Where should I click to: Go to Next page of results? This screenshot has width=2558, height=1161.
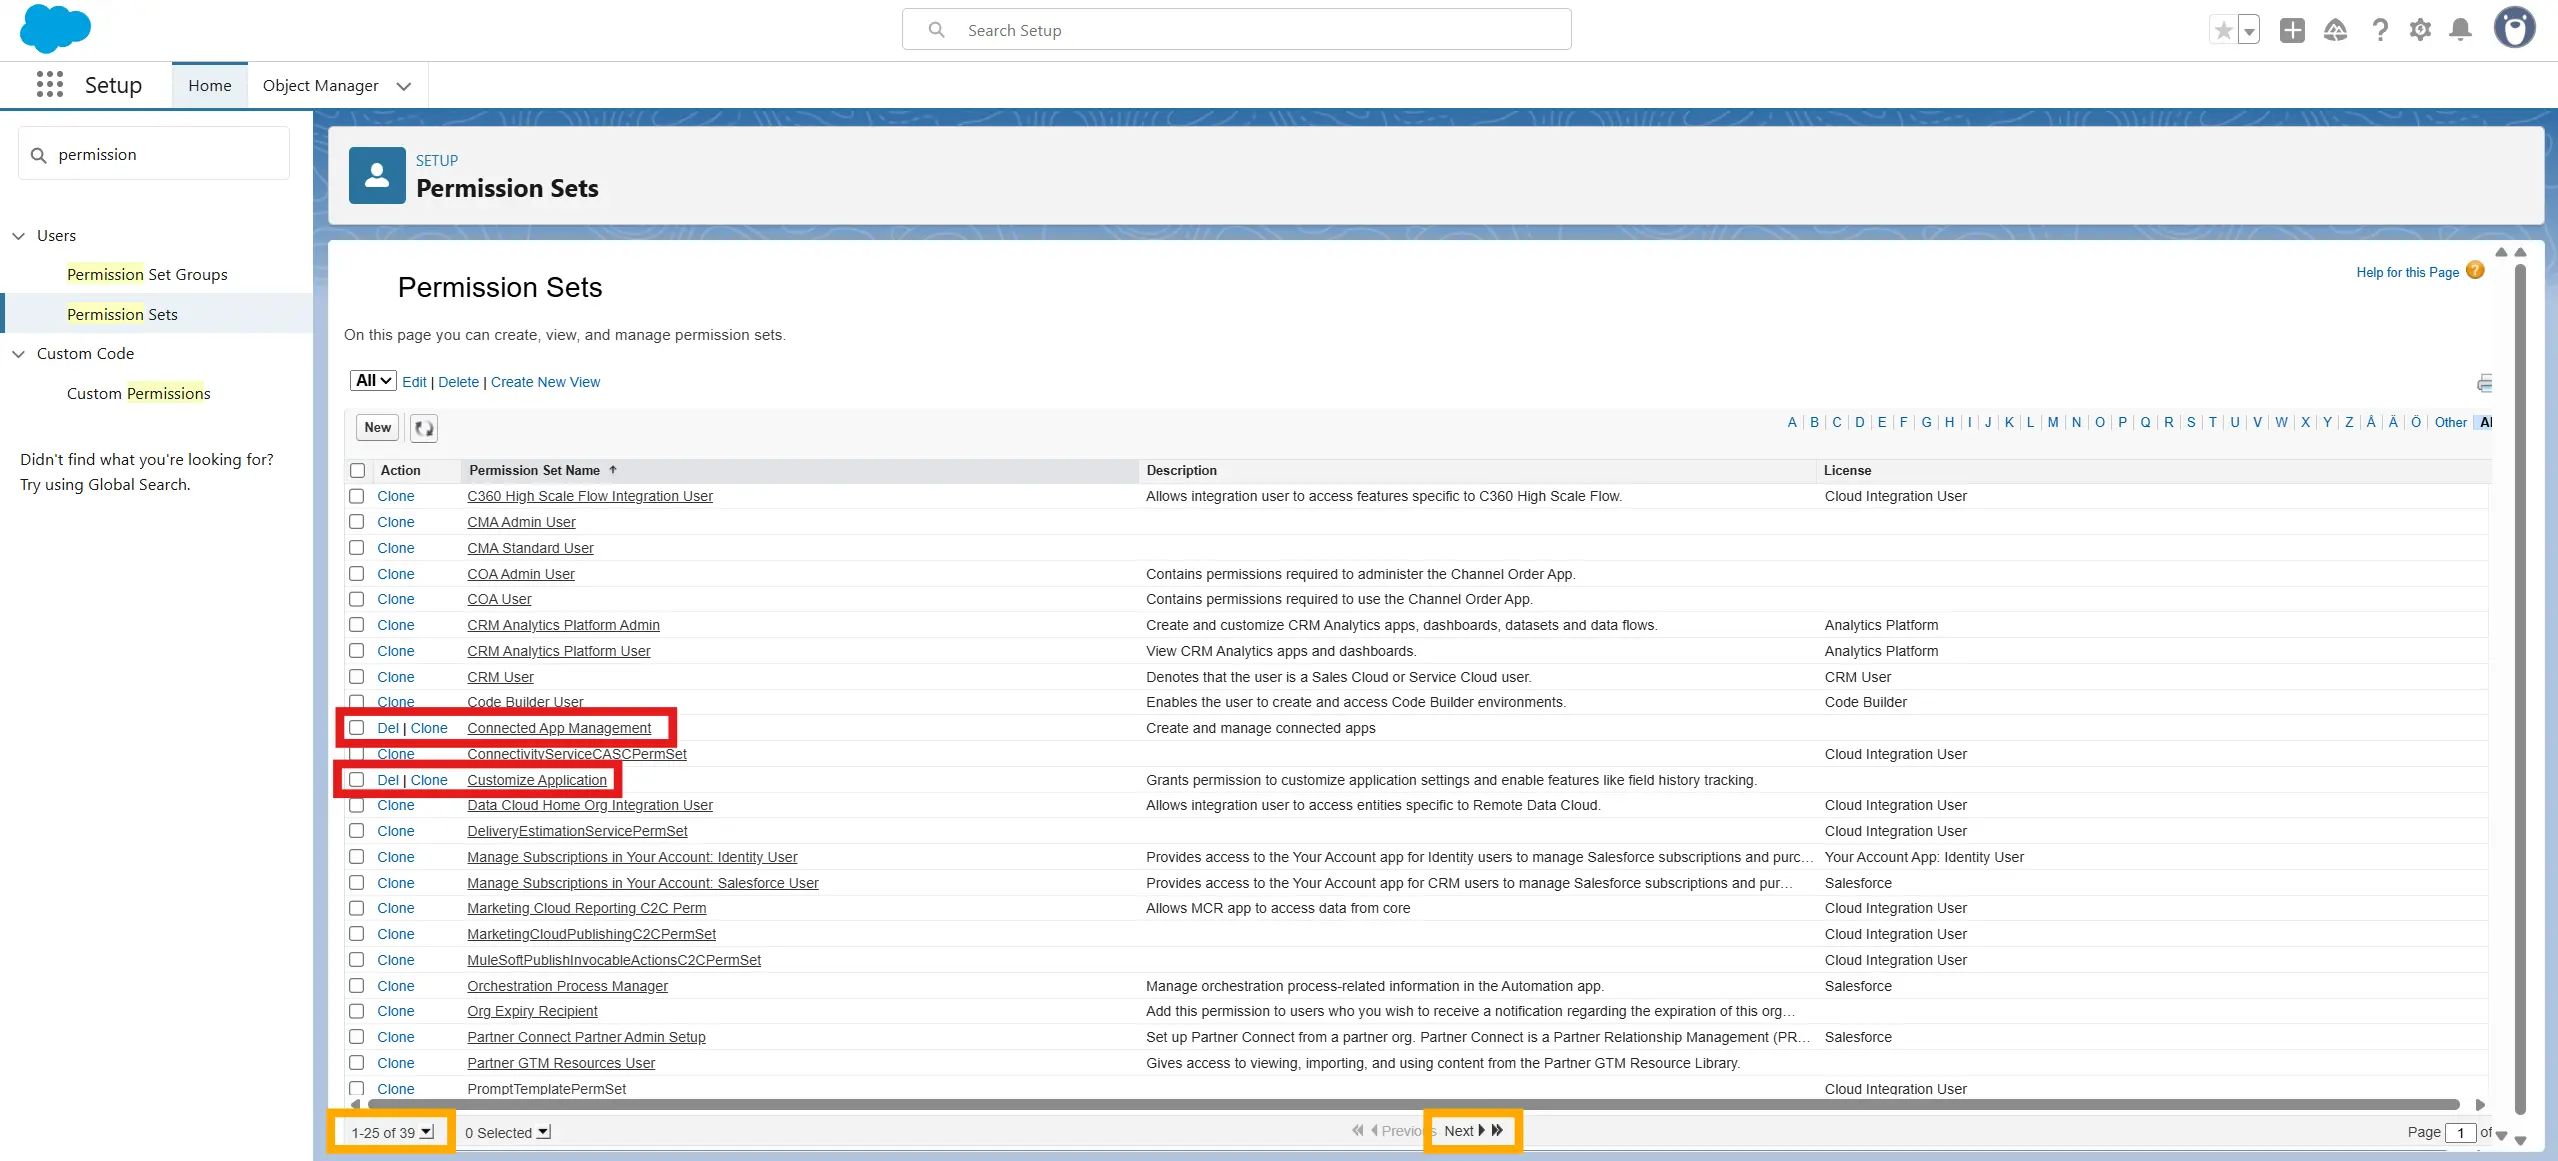click(1460, 1131)
